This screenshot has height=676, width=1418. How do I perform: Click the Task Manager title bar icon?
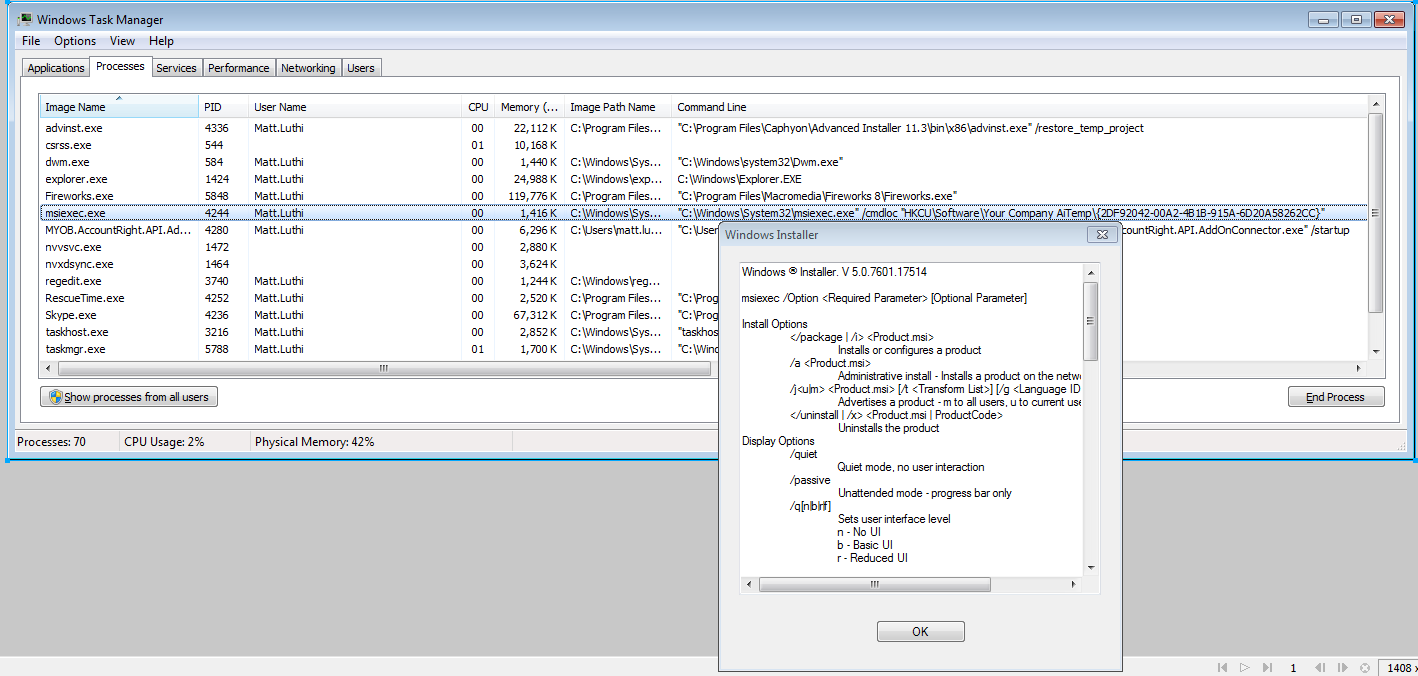pyautogui.click(x=24, y=20)
